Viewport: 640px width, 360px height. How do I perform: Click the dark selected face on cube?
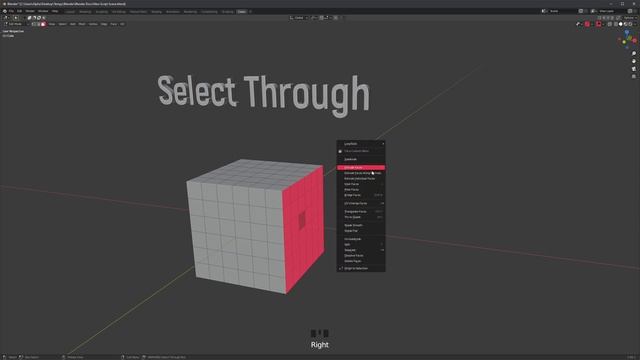[x=302, y=220]
